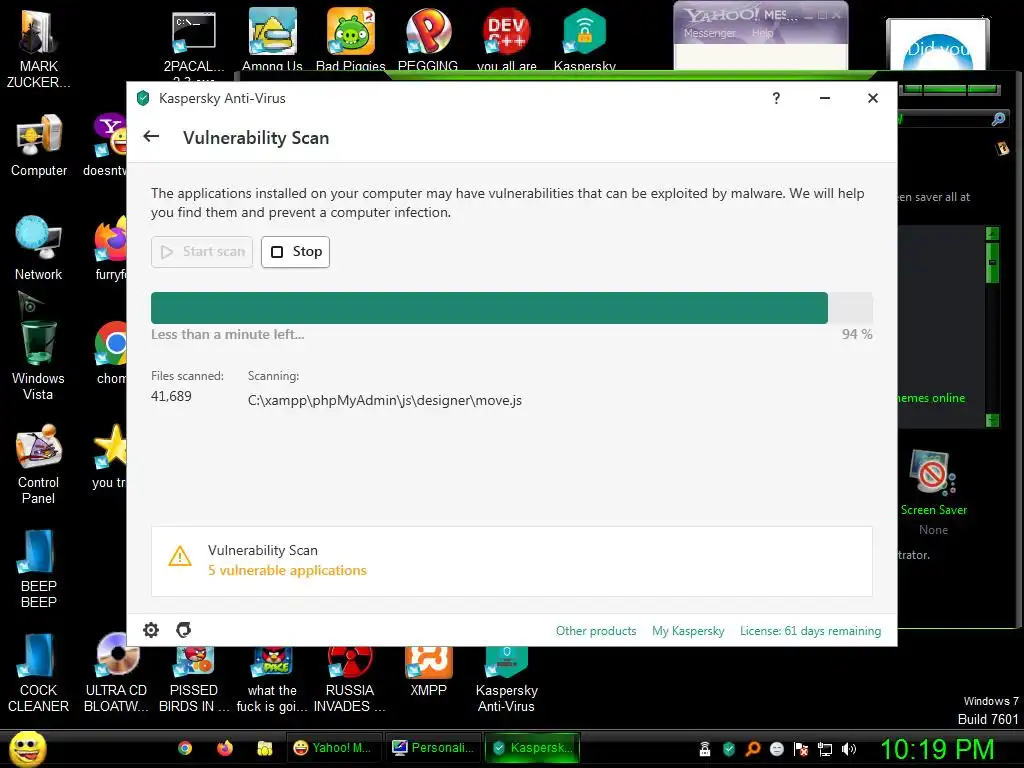Click the 10:19 PM clock
The height and width of the screenshot is (768, 1024).
coord(937,749)
